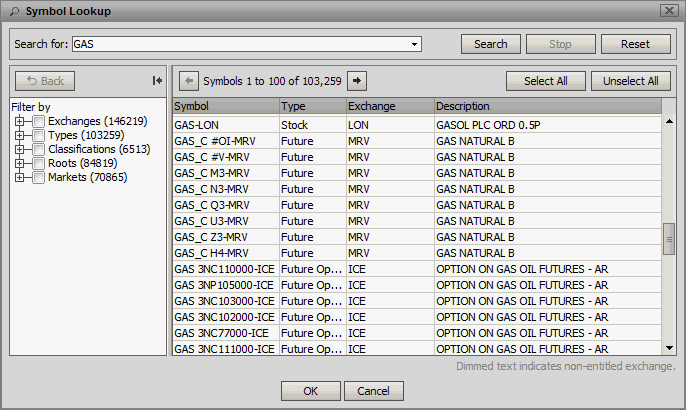This screenshot has height=410, width=686.
Task: Expand the Classifications tree node
Action: point(20,149)
